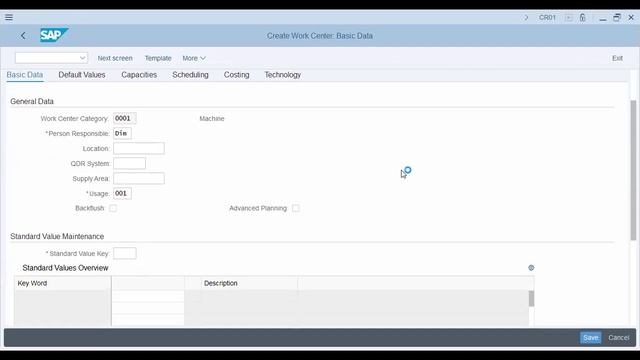Go back with the left arrow icon

point(23,36)
